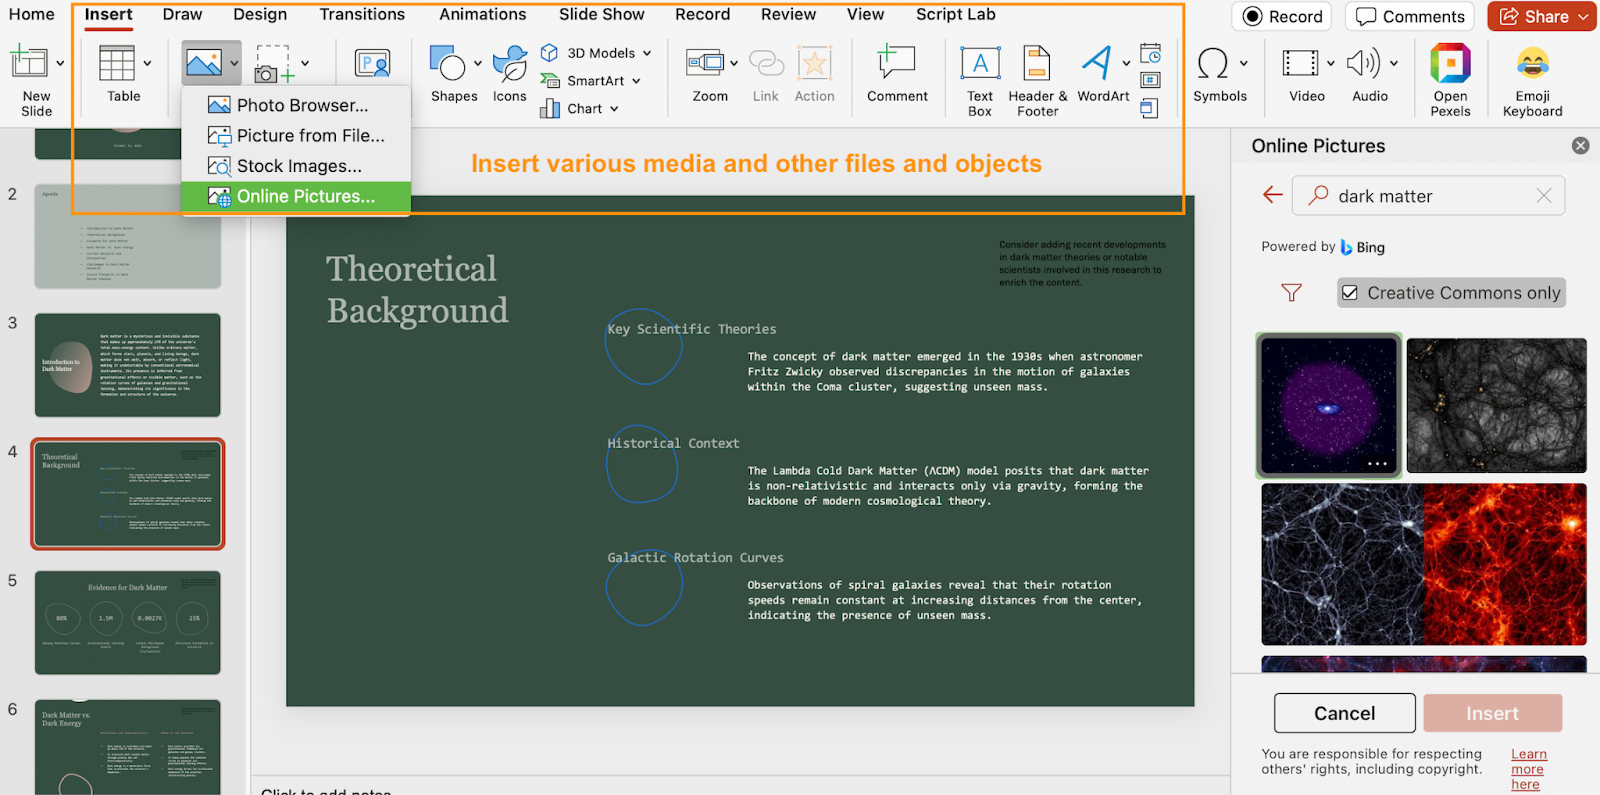The width and height of the screenshot is (1600, 795).
Task: Click the filter funnel icon in Online Pictures
Action: [1291, 293]
